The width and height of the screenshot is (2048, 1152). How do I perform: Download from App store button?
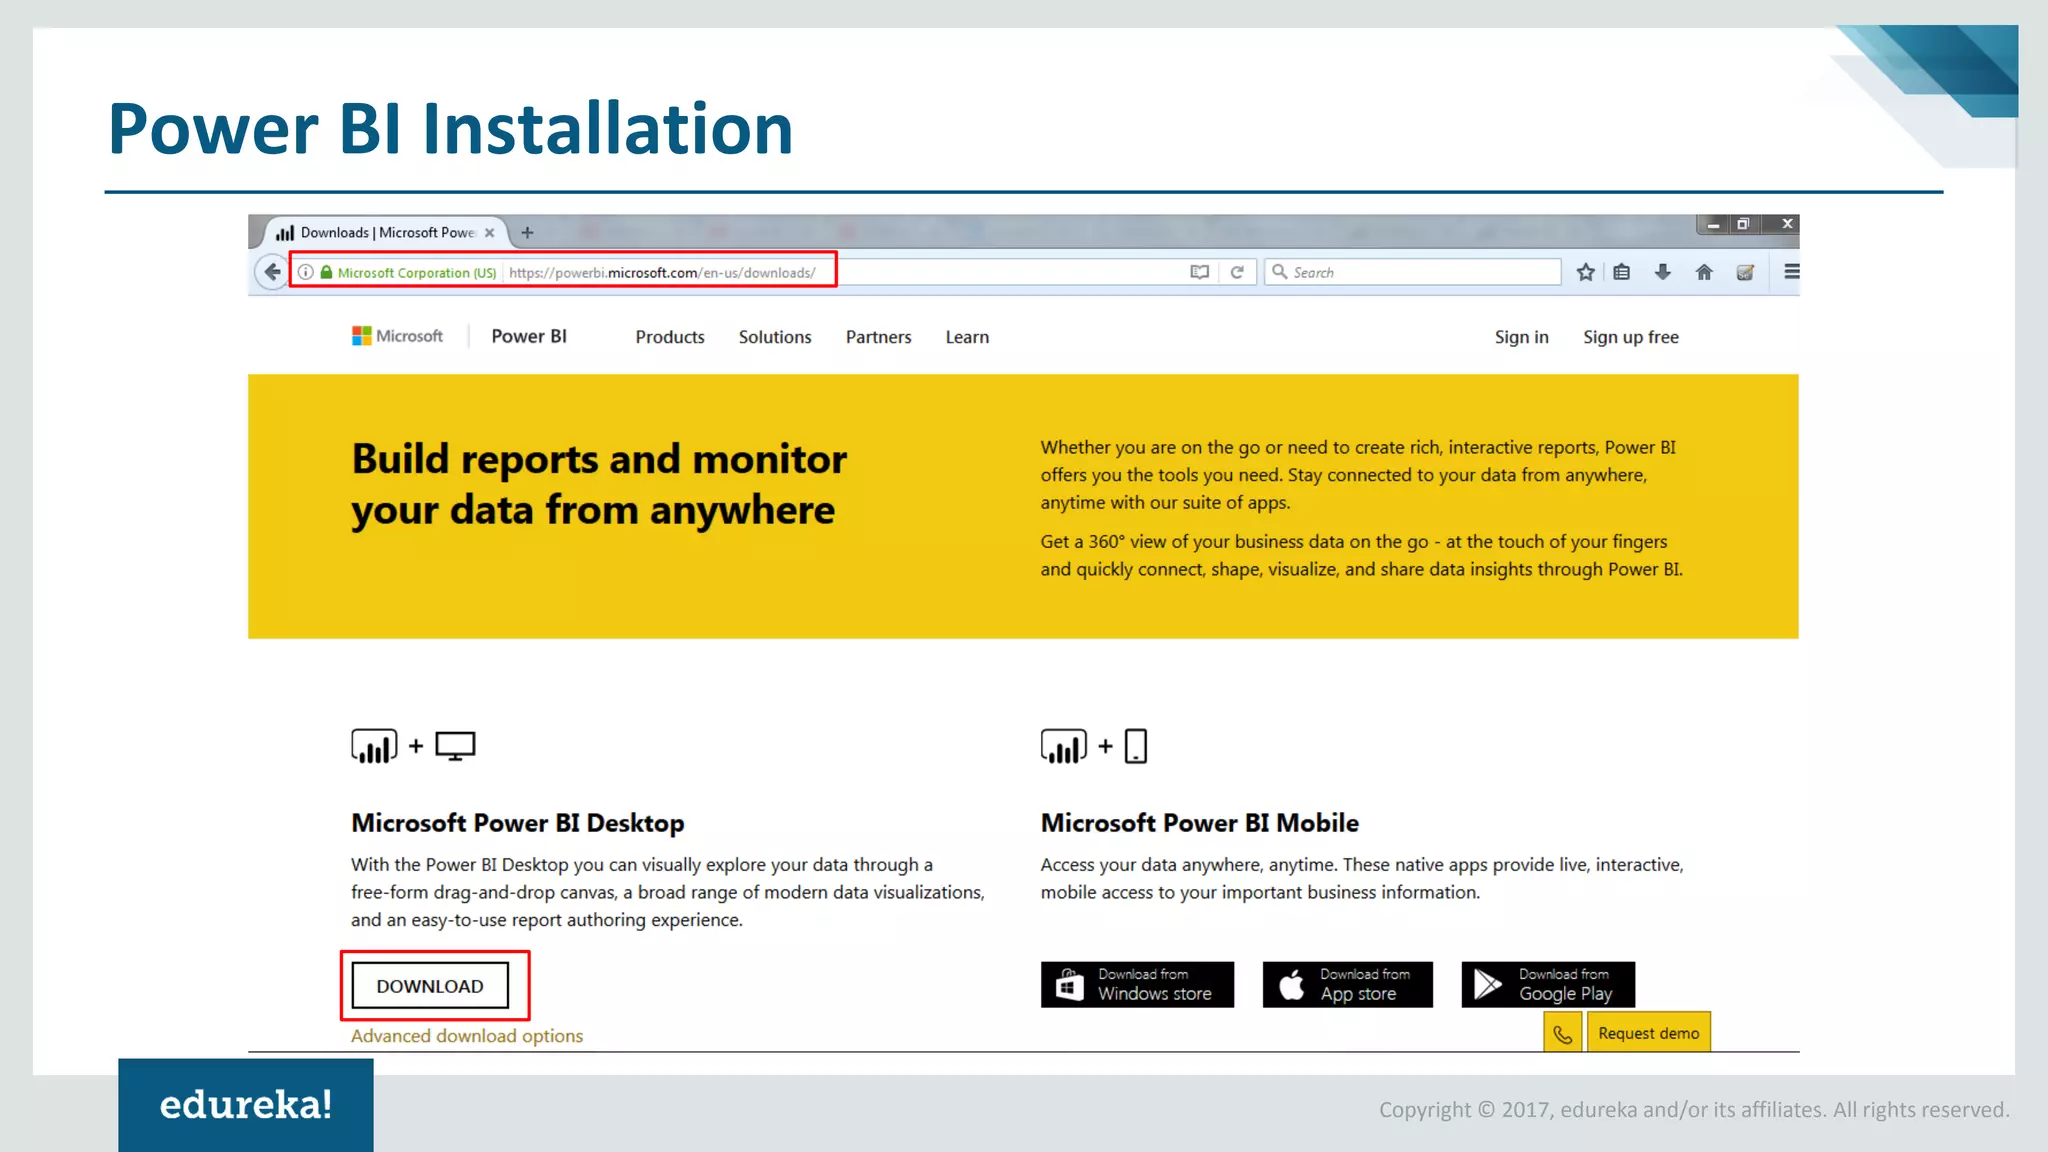click(1347, 984)
